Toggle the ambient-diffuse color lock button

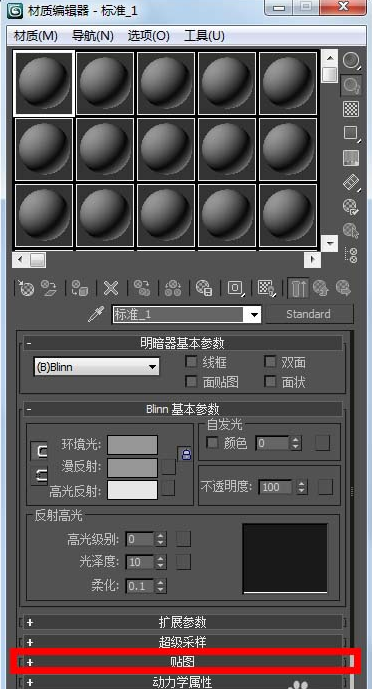pos(39,451)
